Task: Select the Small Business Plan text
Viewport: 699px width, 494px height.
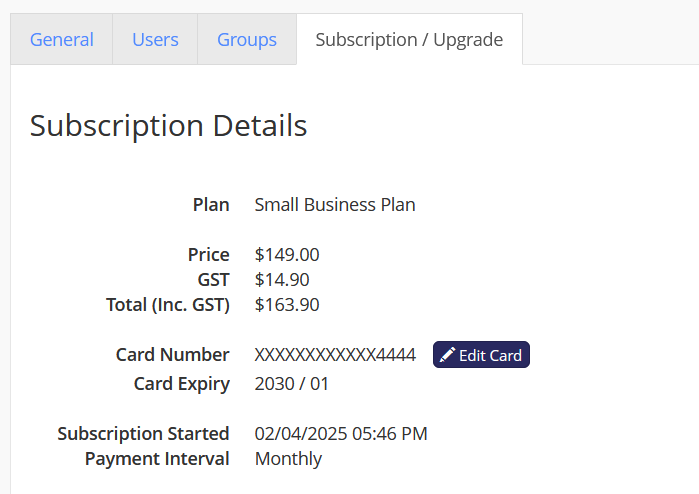Action: coord(335,205)
